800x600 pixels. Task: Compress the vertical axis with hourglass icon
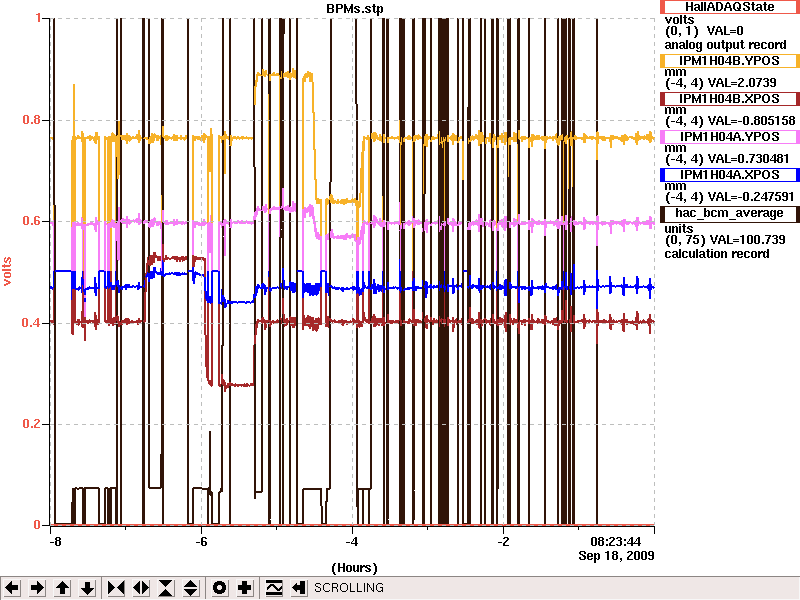(x=166, y=588)
